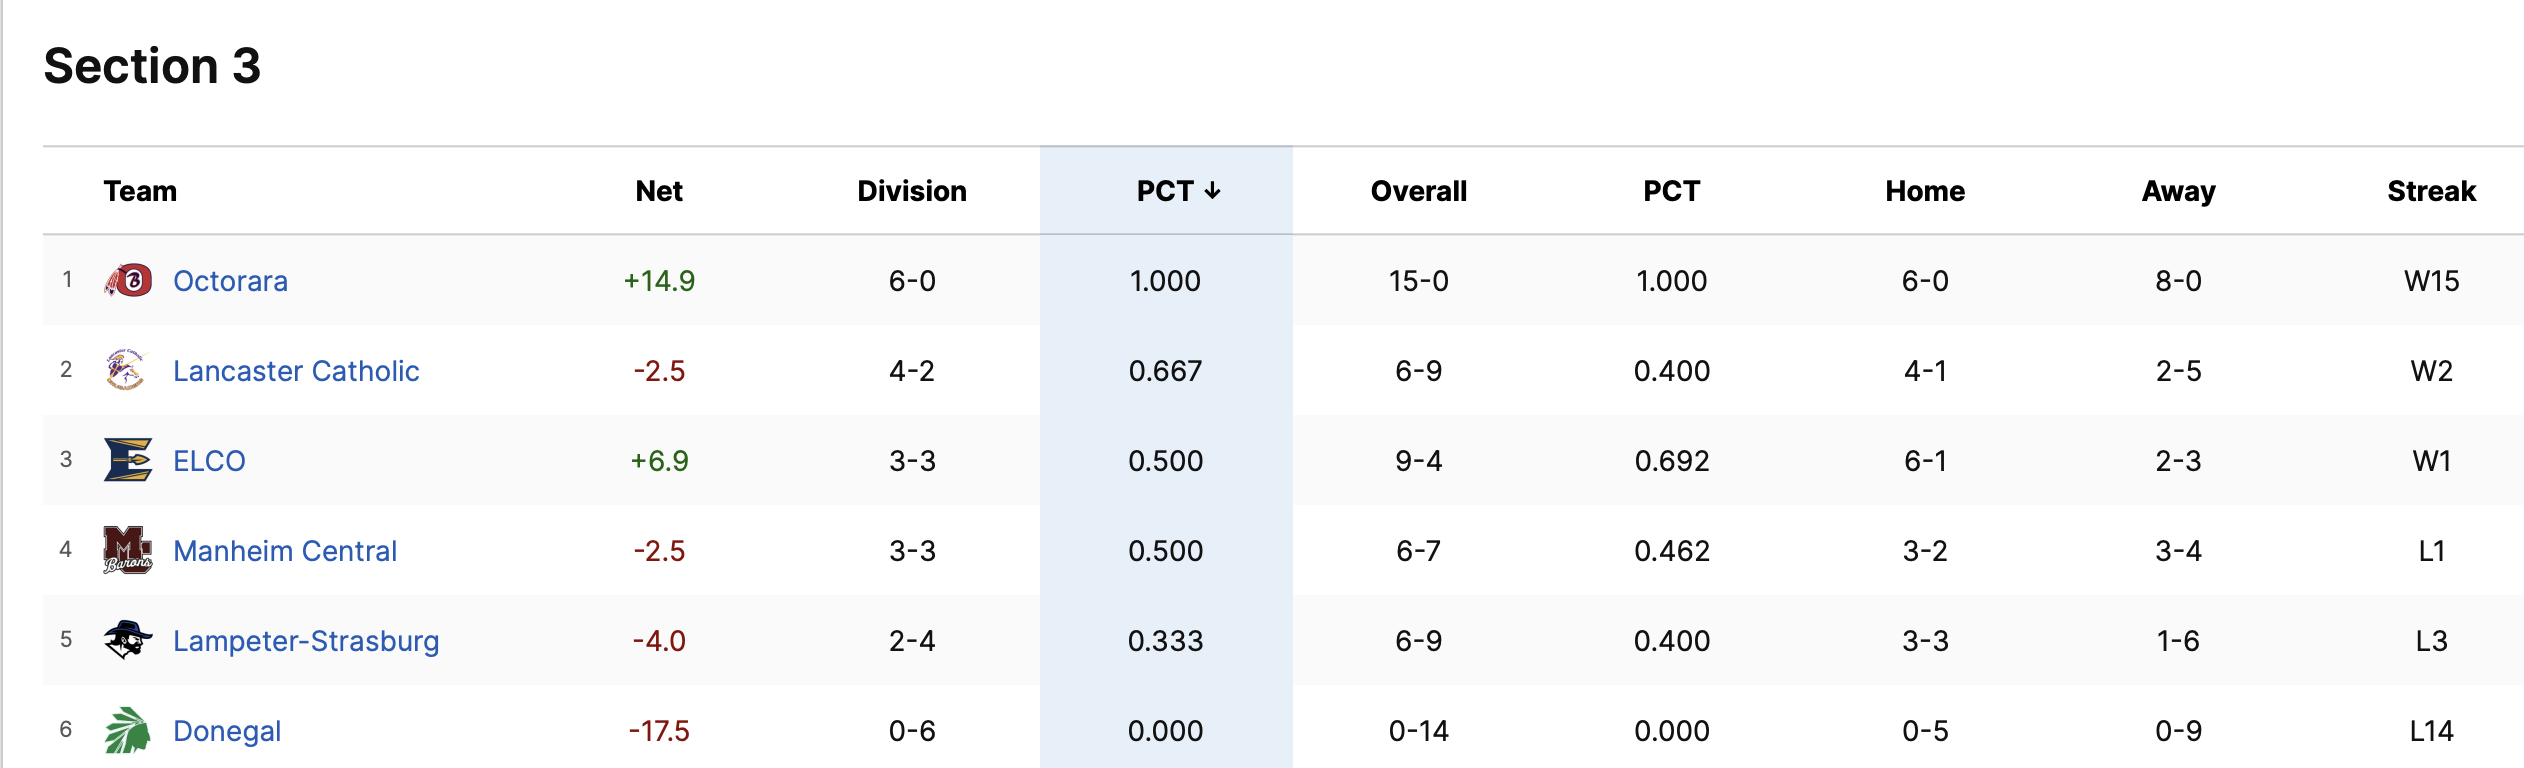Sort standings by Division record

911,191
